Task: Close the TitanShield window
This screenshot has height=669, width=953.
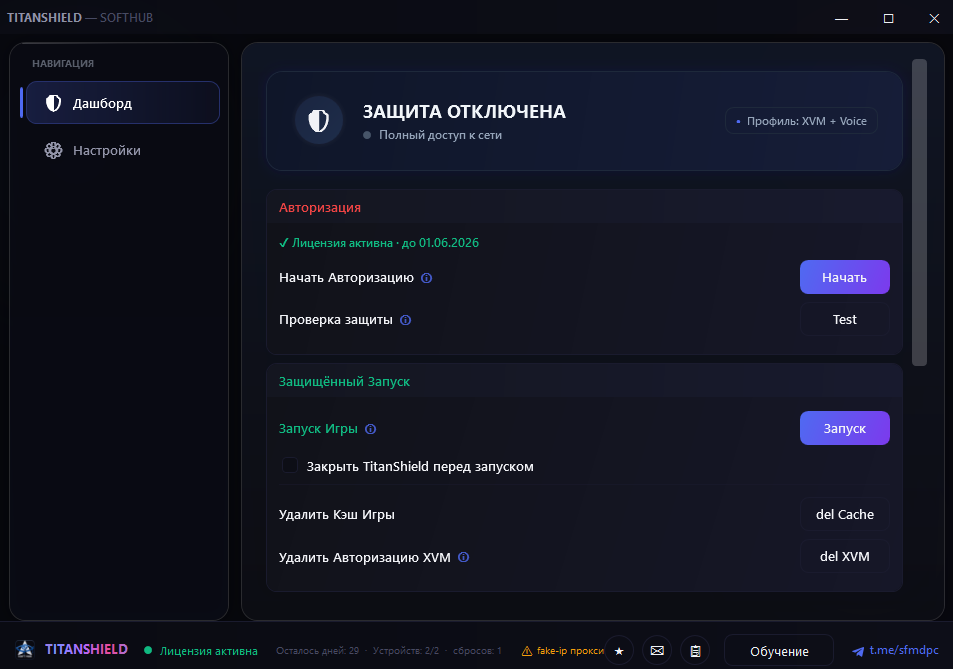Action: (934, 18)
